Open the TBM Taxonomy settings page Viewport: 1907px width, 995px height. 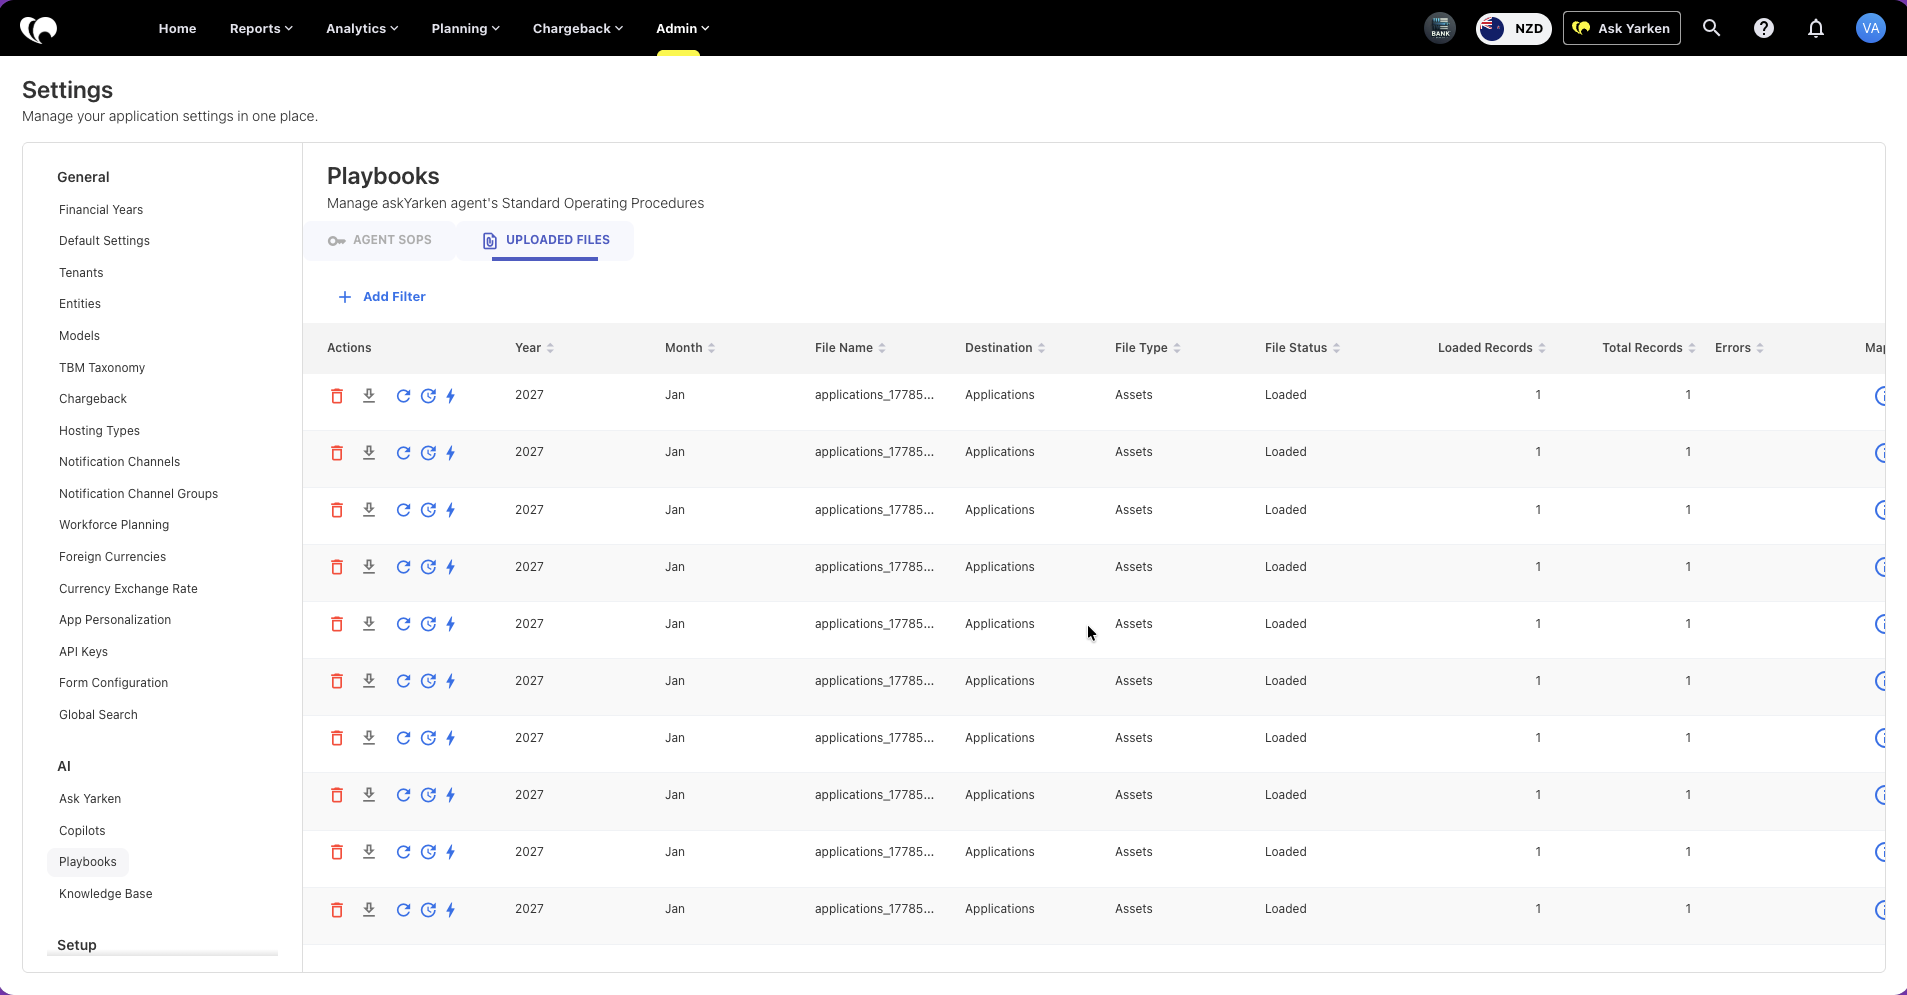[102, 368]
